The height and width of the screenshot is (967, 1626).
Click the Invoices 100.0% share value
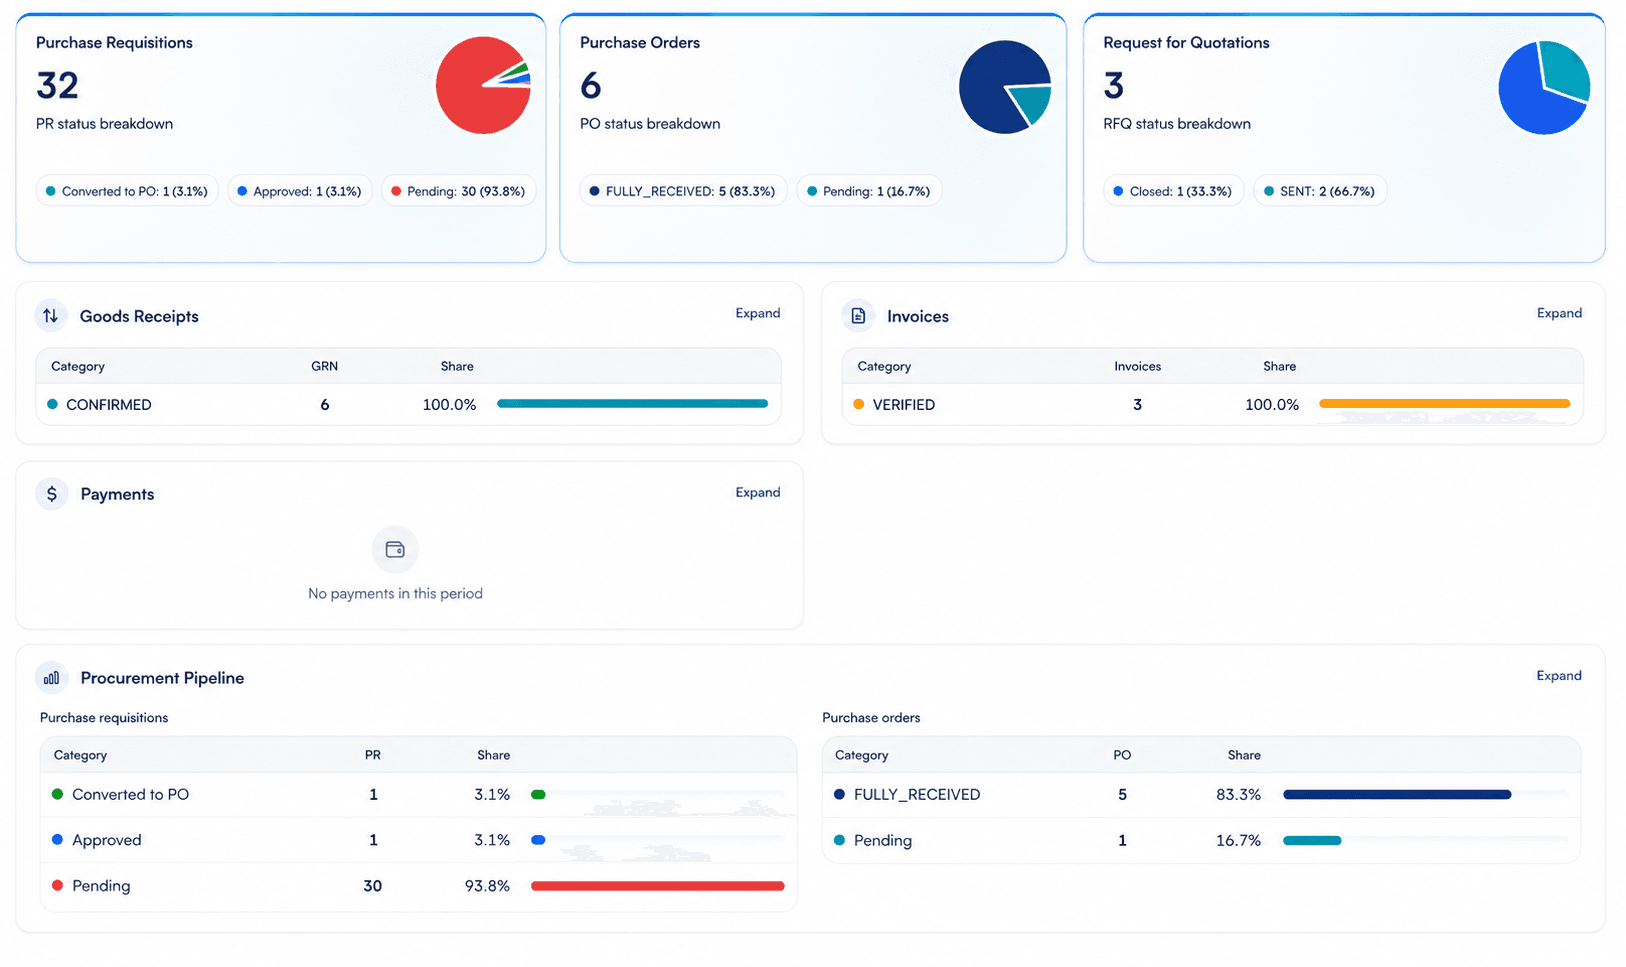[x=1272, y=405]
